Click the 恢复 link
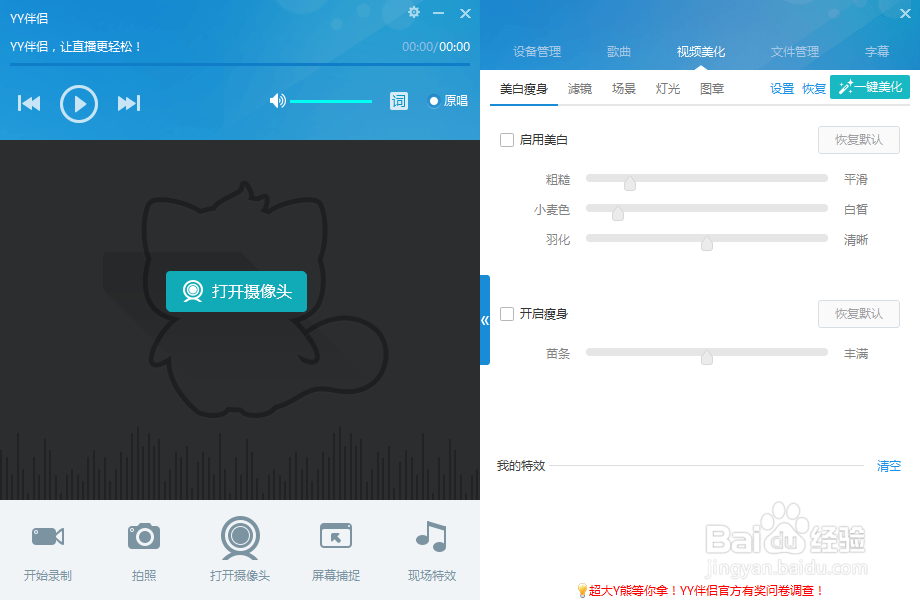920x600 pixels. [x=814, y=89]
